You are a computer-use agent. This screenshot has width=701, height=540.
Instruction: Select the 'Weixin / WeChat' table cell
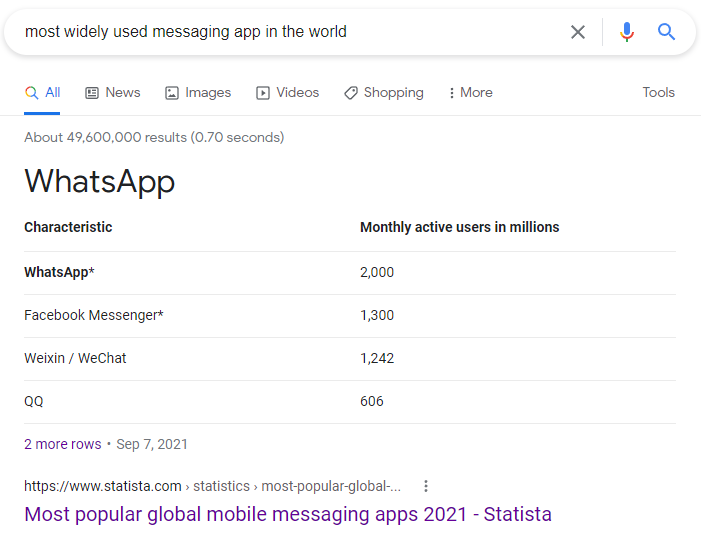point(75,358)
